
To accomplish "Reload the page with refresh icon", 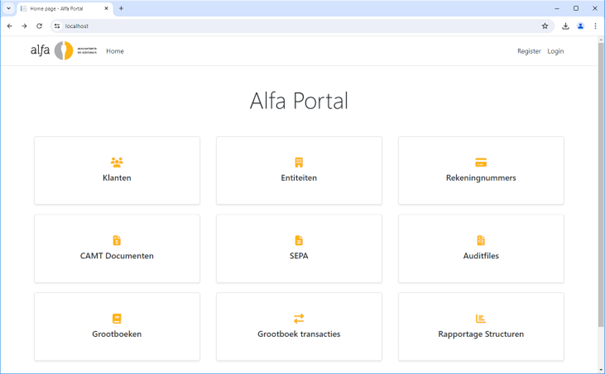I will tap(39, 26).
